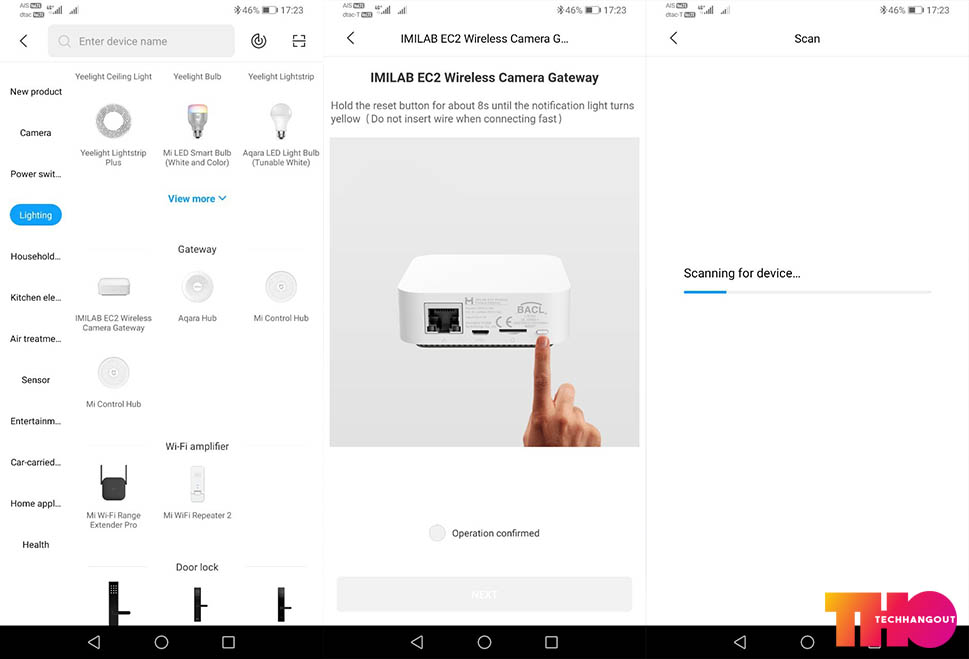This screenshot has height=659, width=969.
Task: Tap the Enter device name search field
Action: 142,41
